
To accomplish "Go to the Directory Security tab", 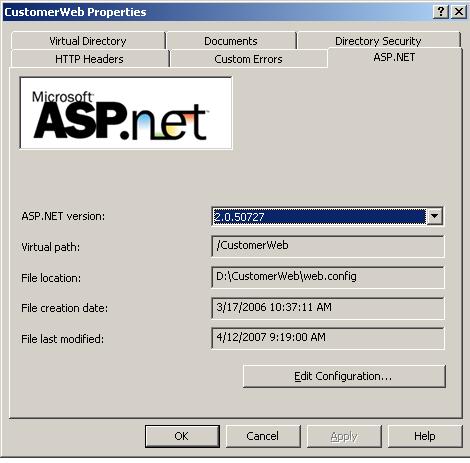I will click(378, 41).
